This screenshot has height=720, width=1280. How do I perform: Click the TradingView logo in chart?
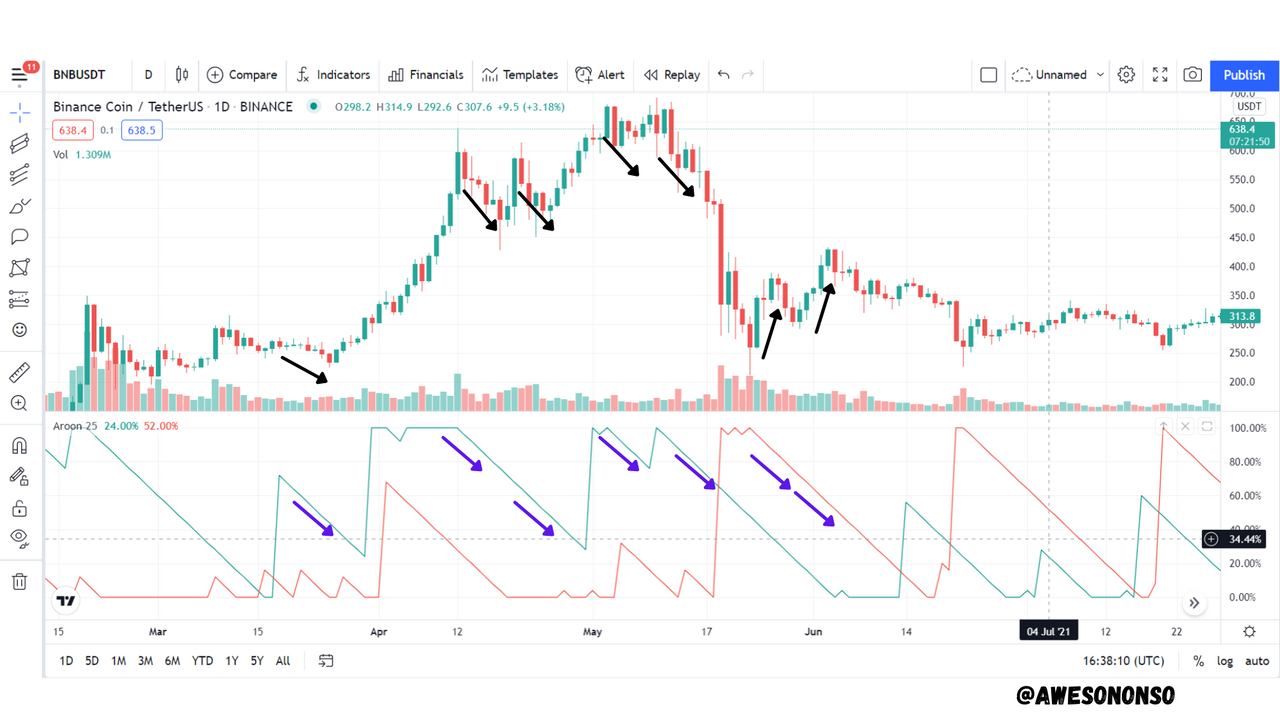[x=66, y=601]
